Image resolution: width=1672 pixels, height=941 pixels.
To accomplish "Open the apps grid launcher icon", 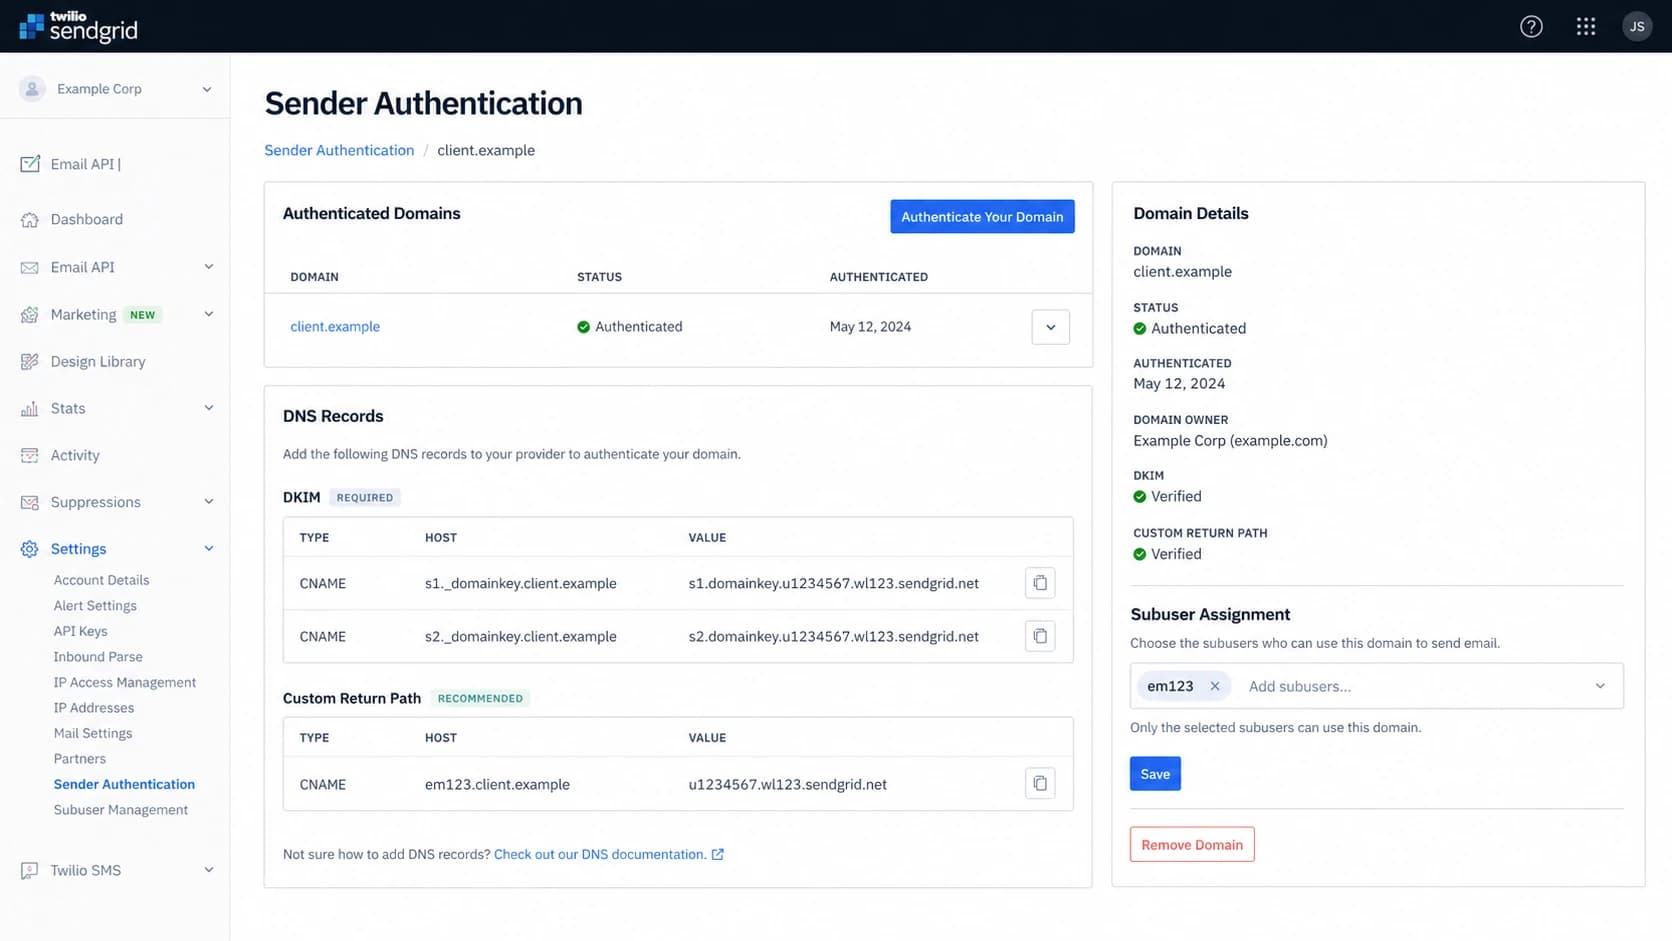I will [1586, 27].
